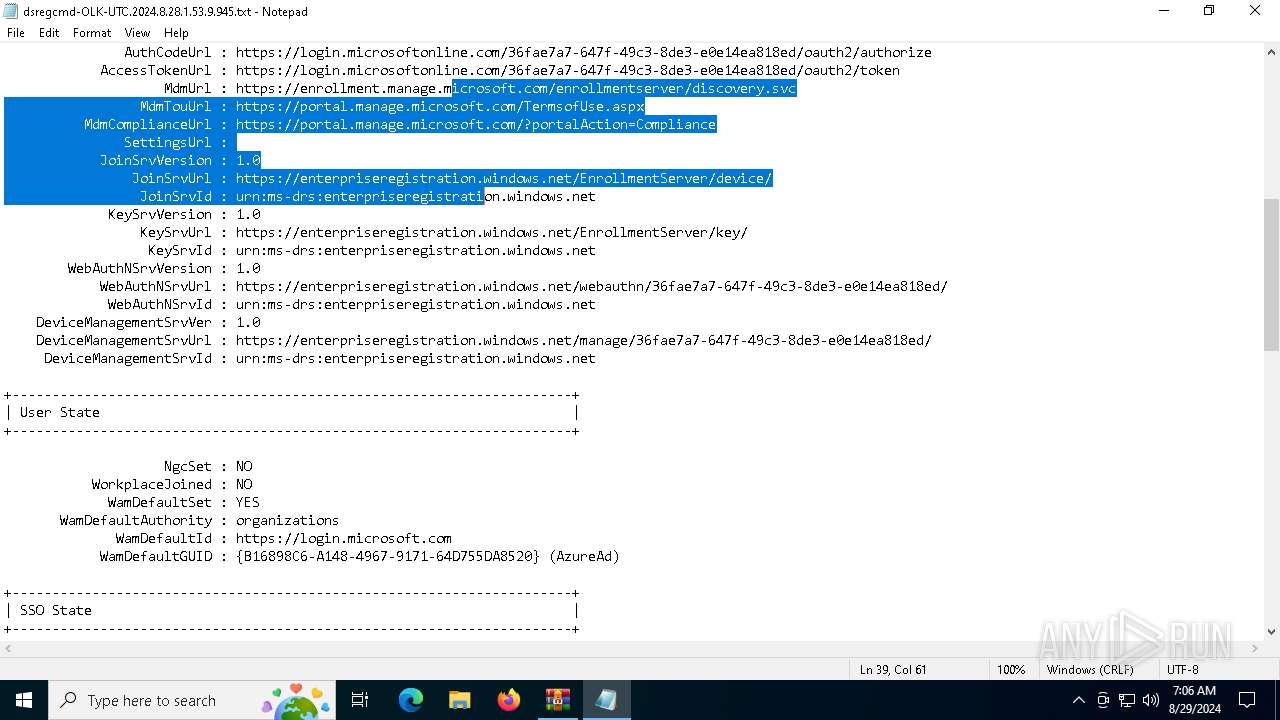Click the horizontal scrollbar left arrow
Viewport: 1280px width, 720px height.
[8, 648]
